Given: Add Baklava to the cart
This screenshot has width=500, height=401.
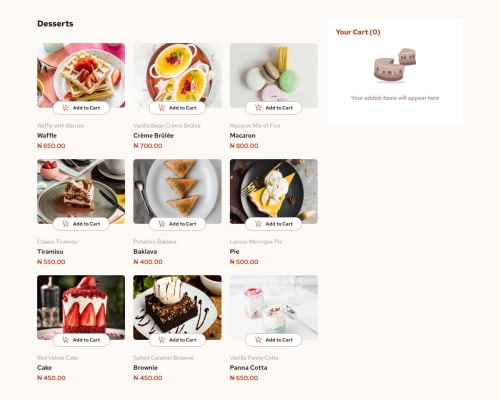Looking at the screenshot, I should pyautogui.click(x=177, y=224).
